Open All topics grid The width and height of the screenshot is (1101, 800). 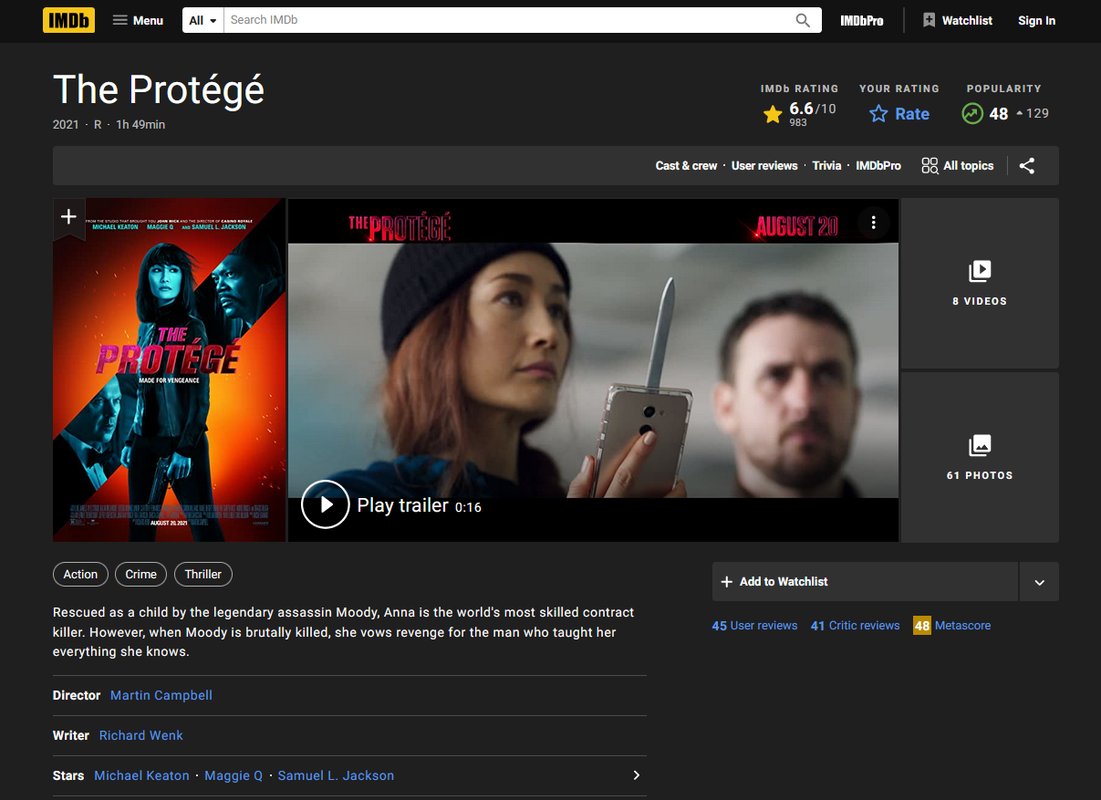coord(957,166)
